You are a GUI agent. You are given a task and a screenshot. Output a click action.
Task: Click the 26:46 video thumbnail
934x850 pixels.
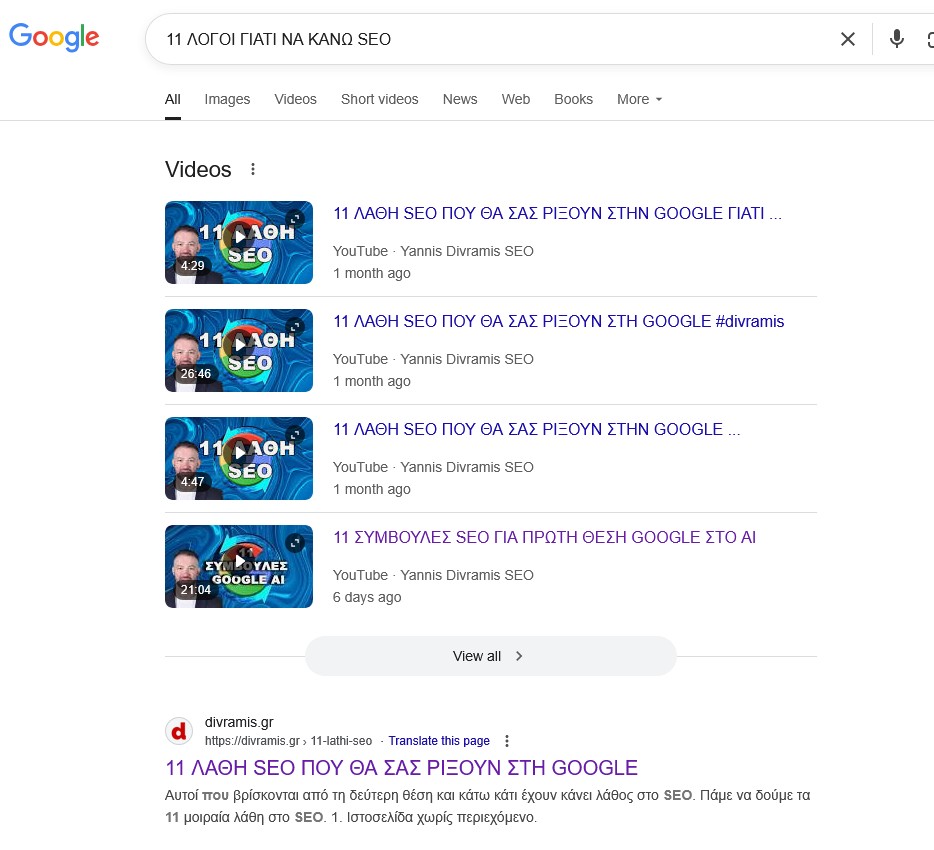pos(238,350)
